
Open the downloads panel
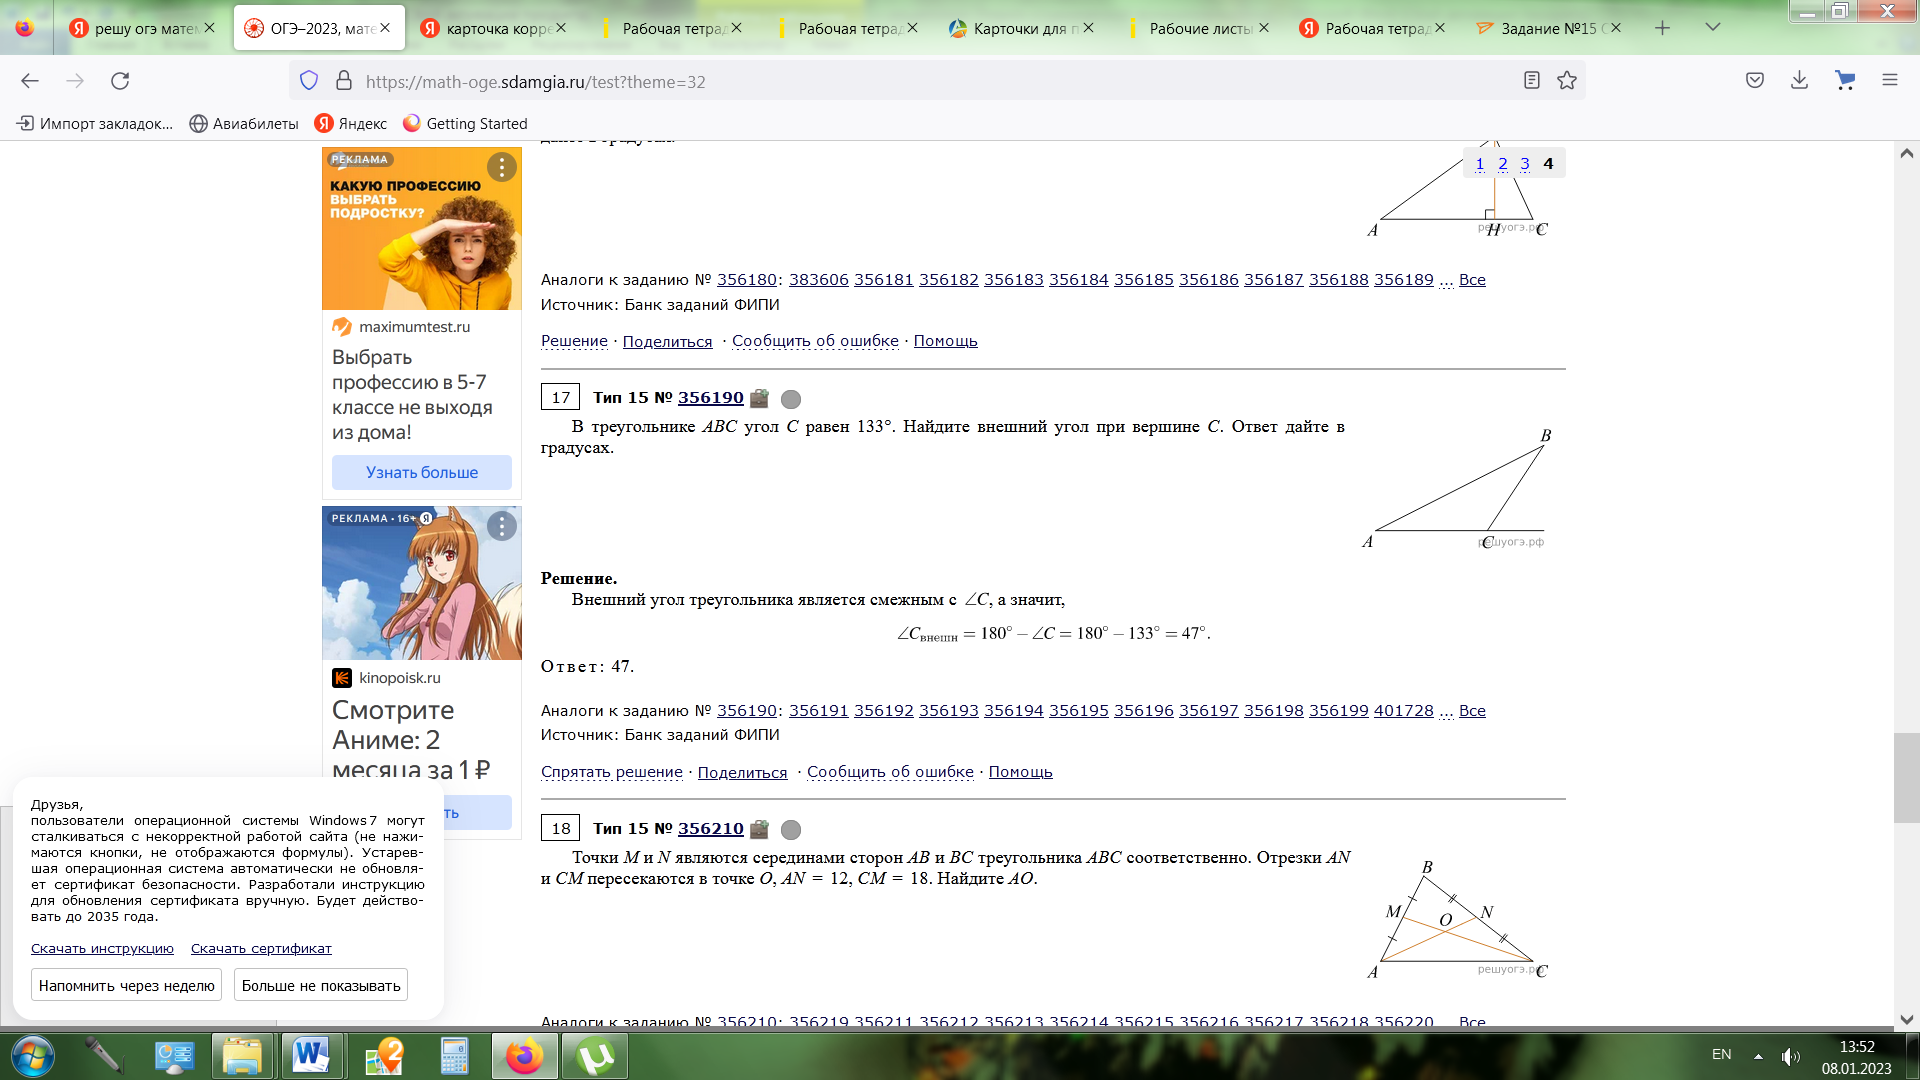[1799, 81]
